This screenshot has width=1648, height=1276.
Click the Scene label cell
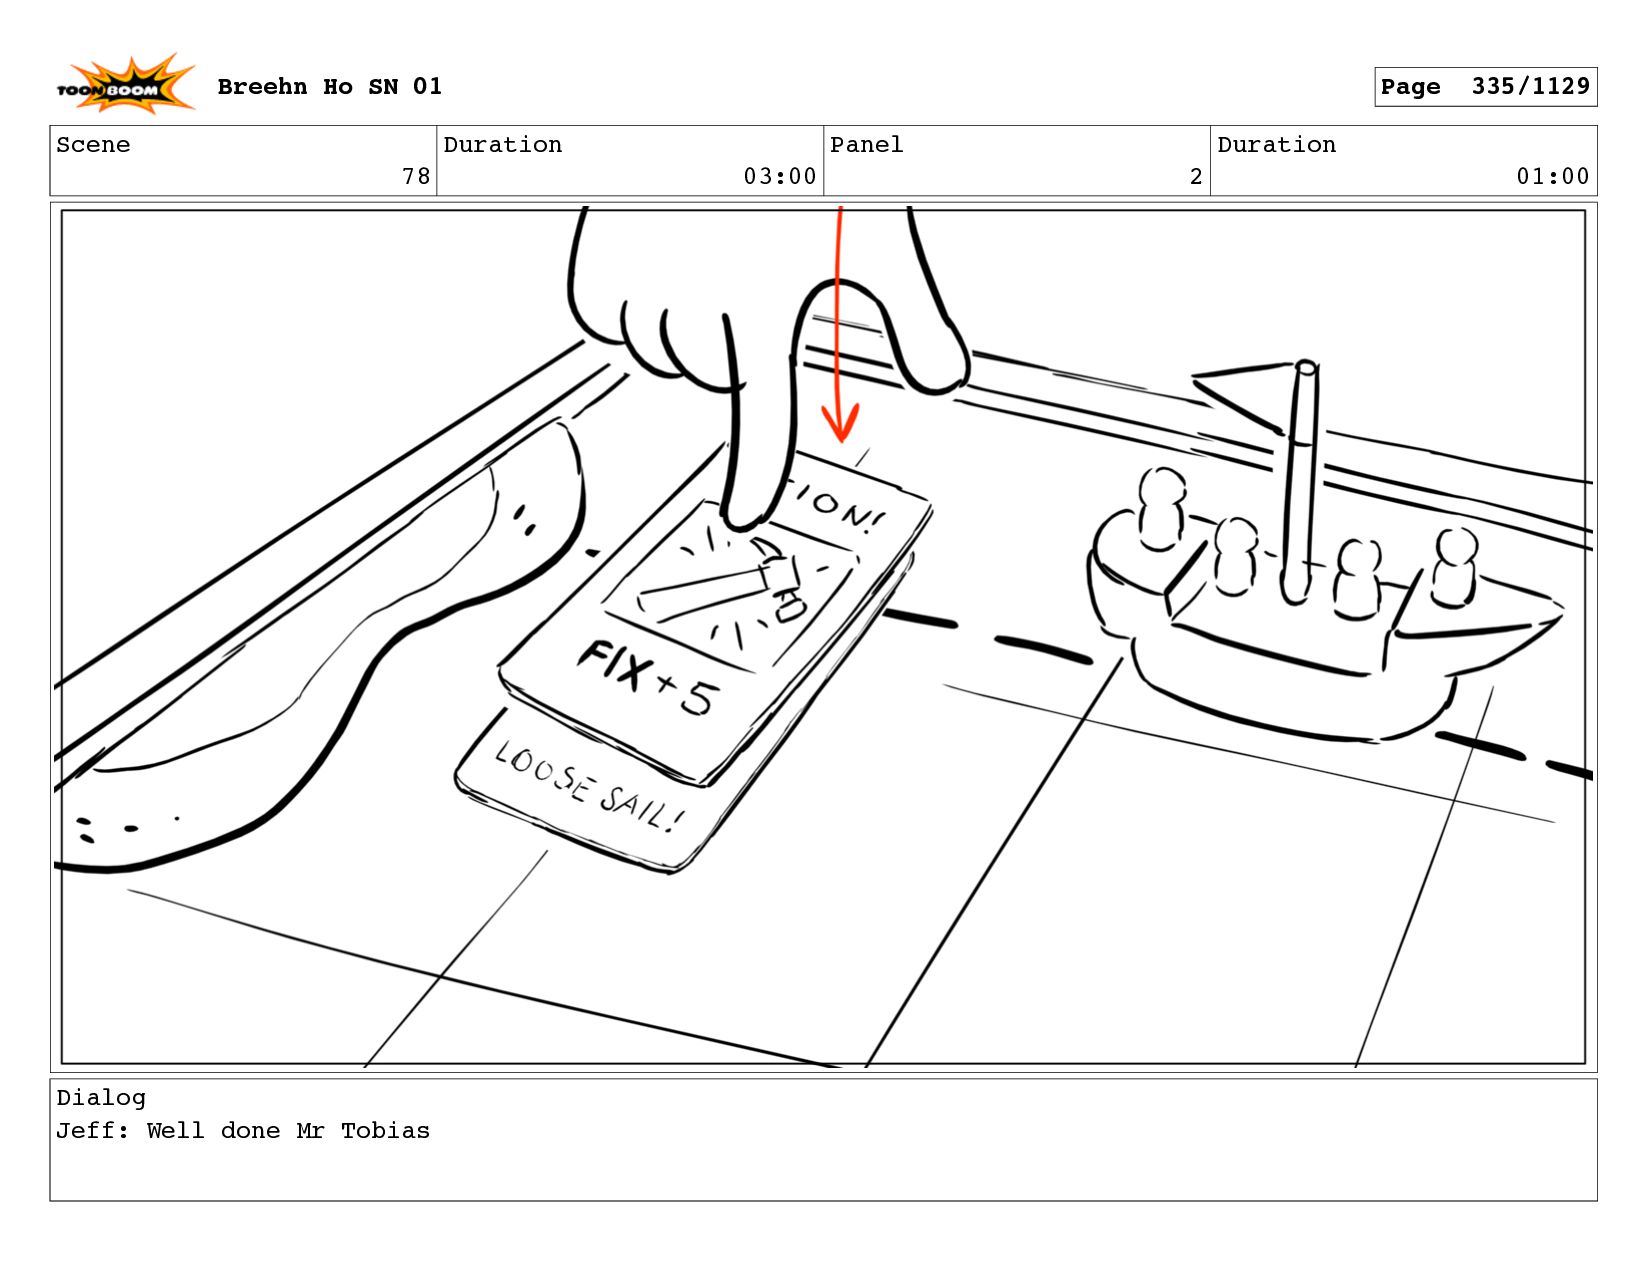tap(93, 145)
